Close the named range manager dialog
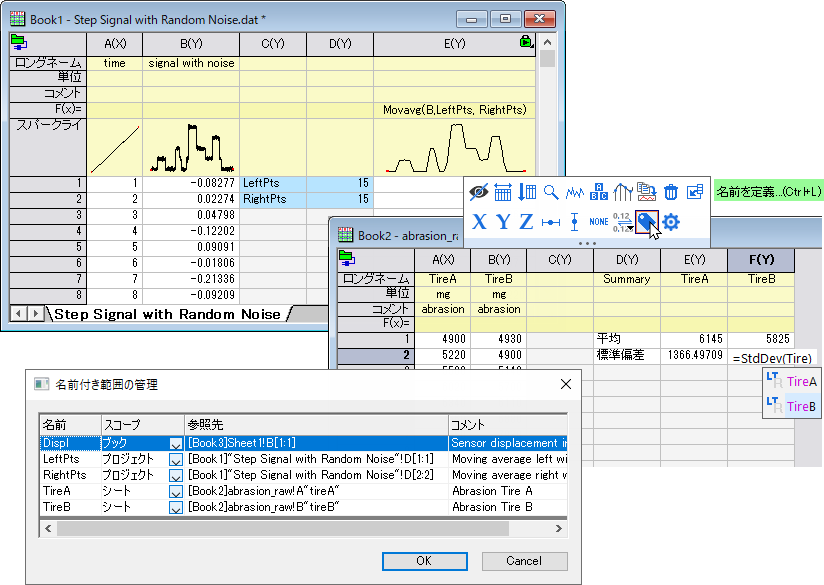This screenshot has width=824, height=585. (566, 384)
